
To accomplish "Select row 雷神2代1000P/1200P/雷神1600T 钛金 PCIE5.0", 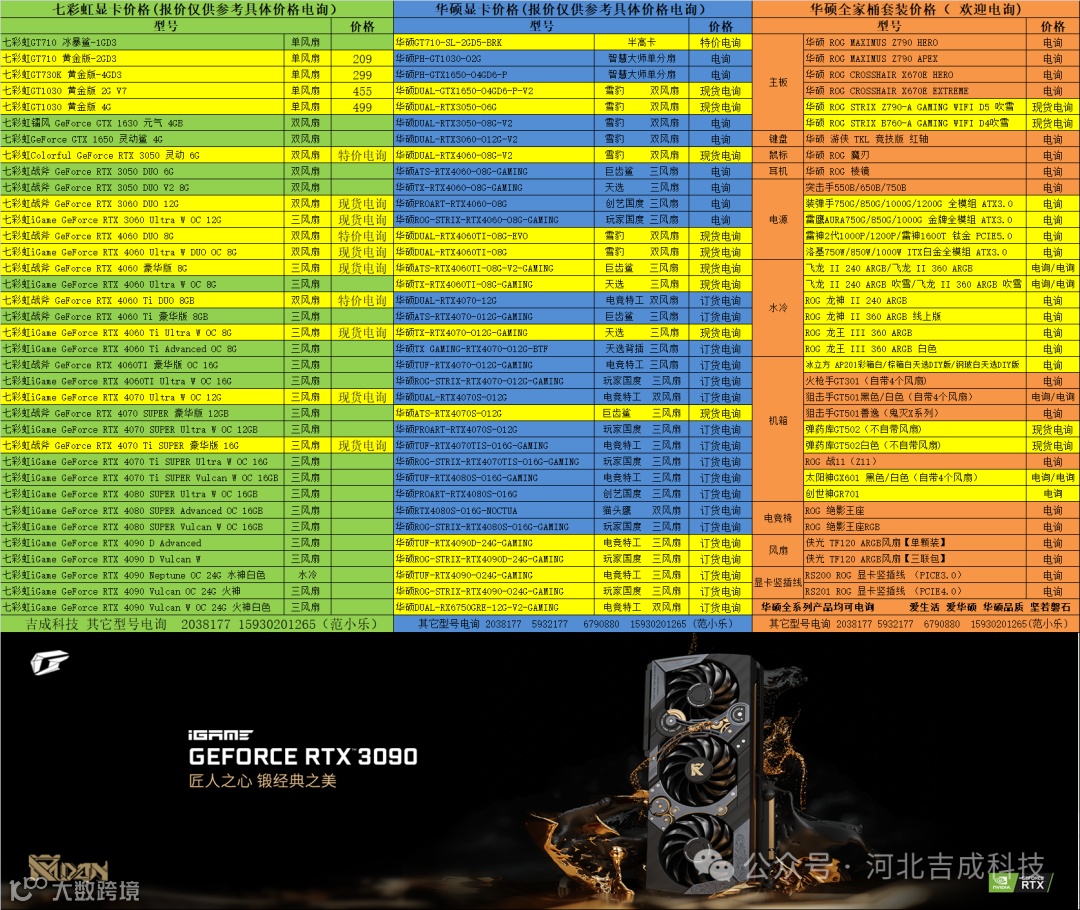I will pos(942,236).
